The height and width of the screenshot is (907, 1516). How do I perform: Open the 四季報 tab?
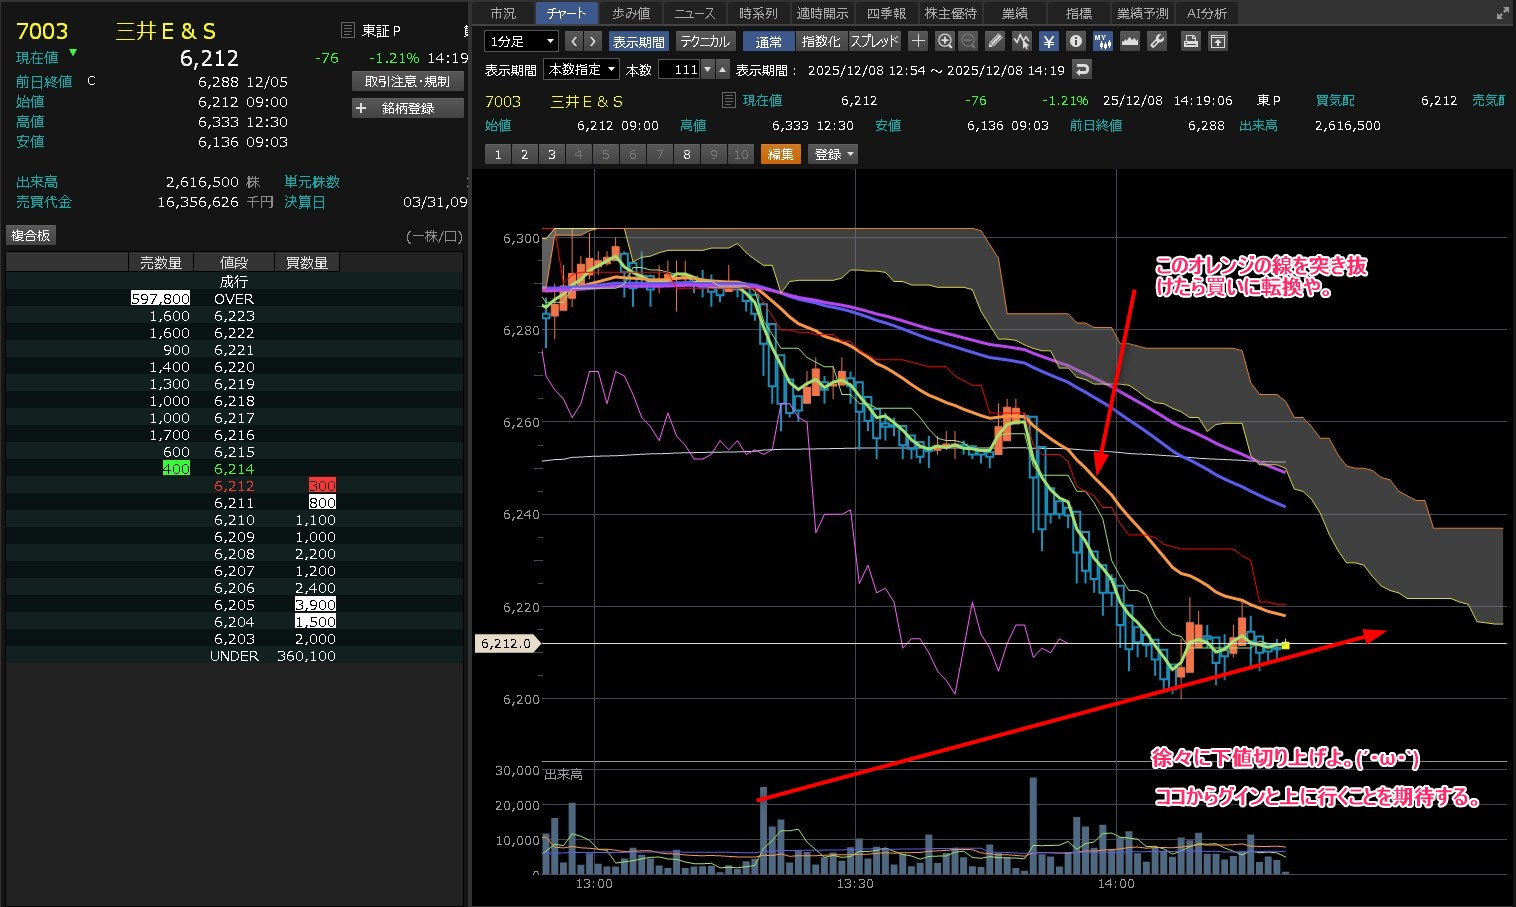[886, 13]
